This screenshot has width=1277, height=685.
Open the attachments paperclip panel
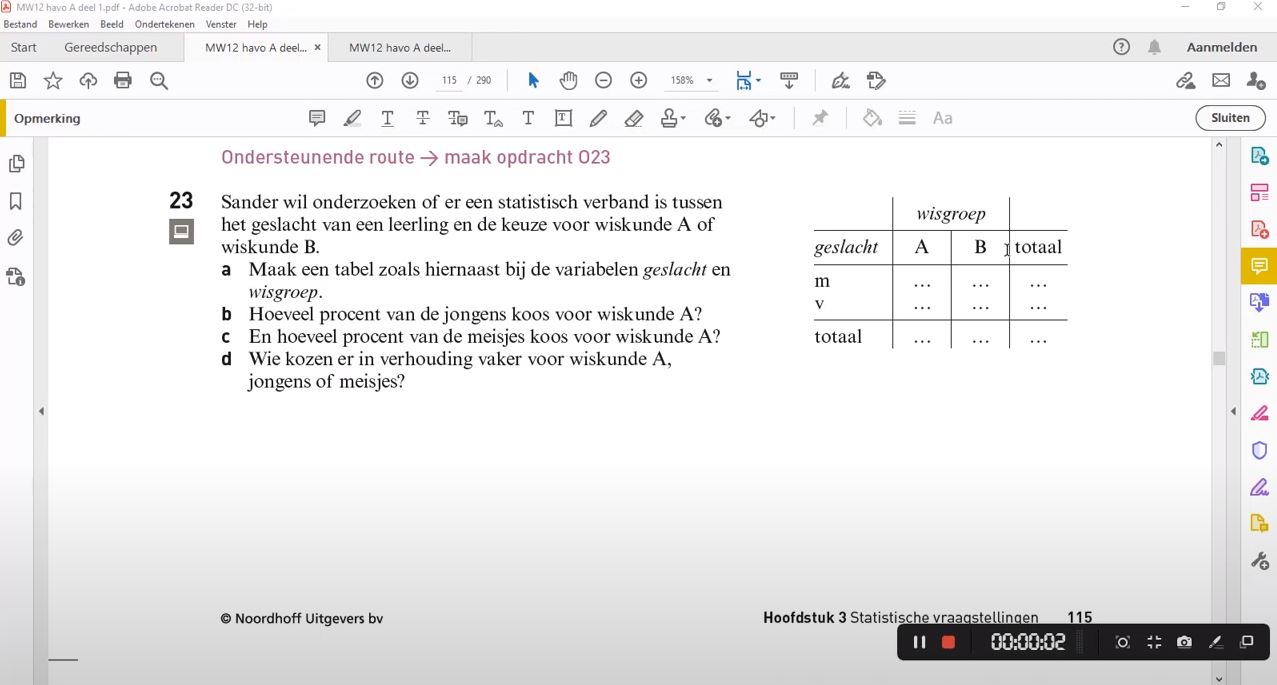[16, 238]
